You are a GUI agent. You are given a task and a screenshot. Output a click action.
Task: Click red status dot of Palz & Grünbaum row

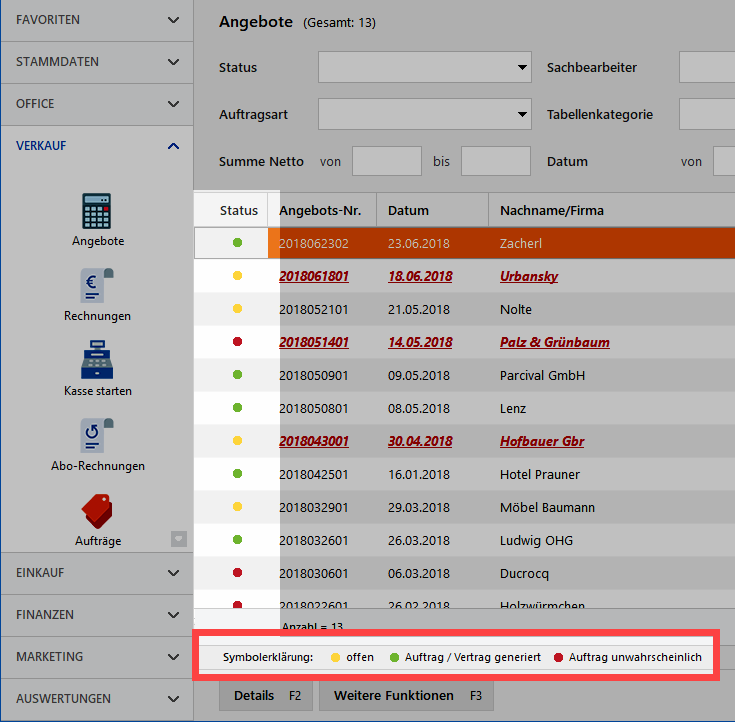[238, 342]
